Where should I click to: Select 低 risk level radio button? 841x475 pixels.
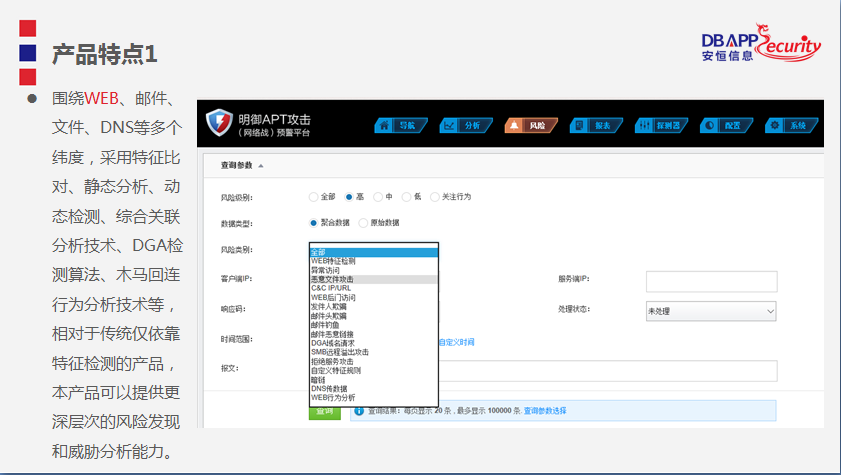[x=407, y=197]
